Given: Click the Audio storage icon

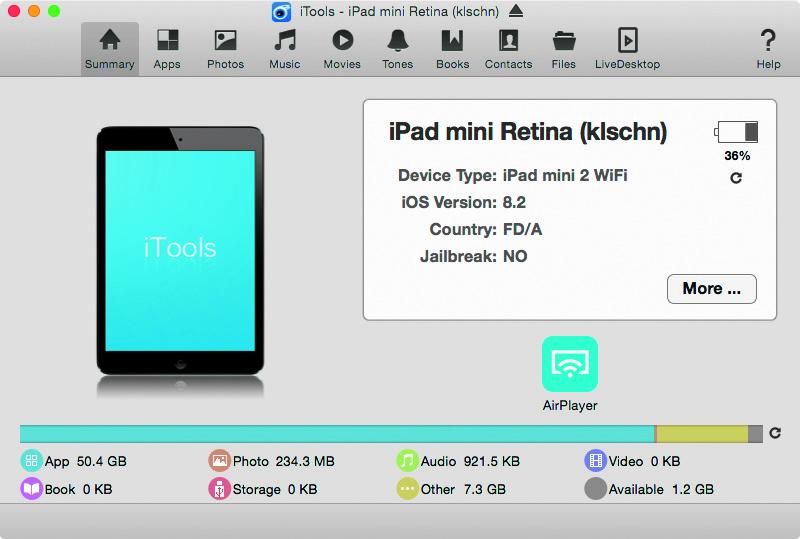Looking at the screenshot, I should [407, 461].
